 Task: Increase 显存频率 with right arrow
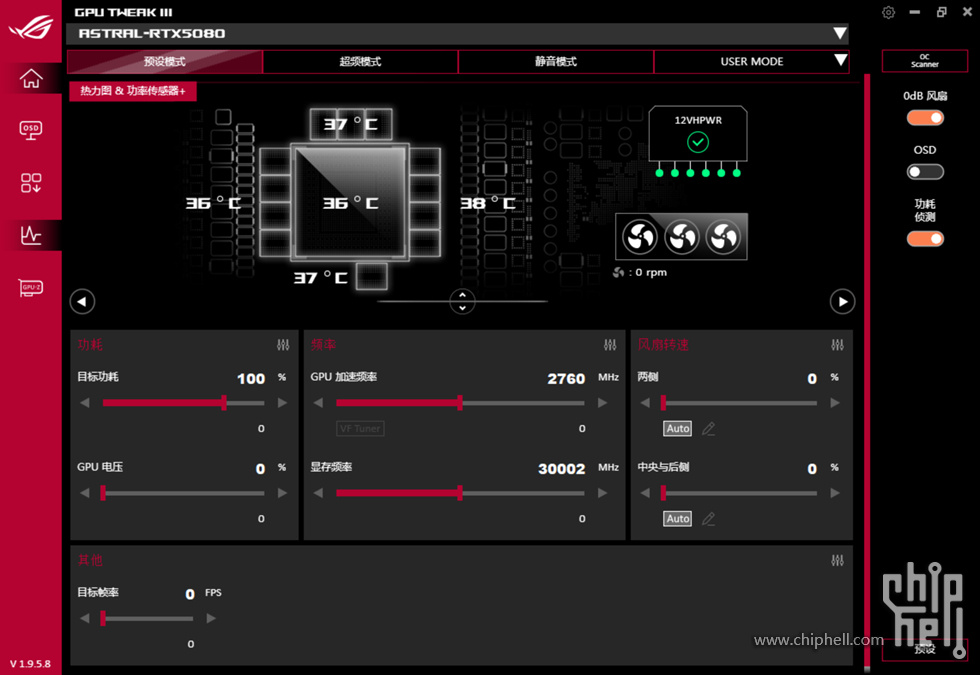(602, 493)
